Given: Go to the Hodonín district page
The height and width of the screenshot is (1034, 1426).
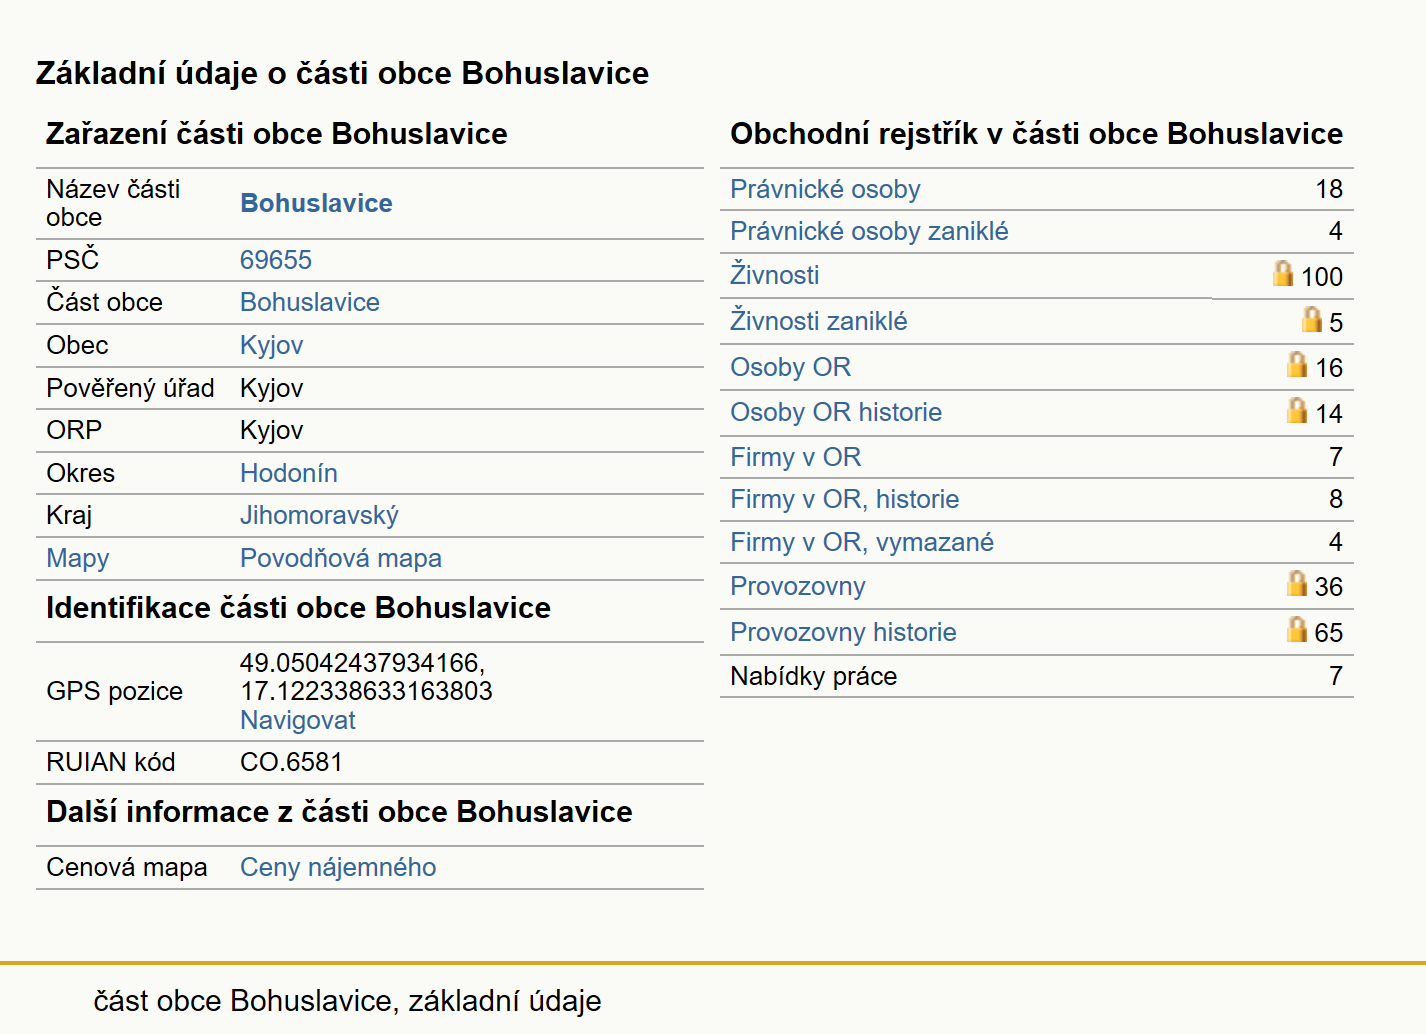Looking at the screenshot, I should [289, 473].
